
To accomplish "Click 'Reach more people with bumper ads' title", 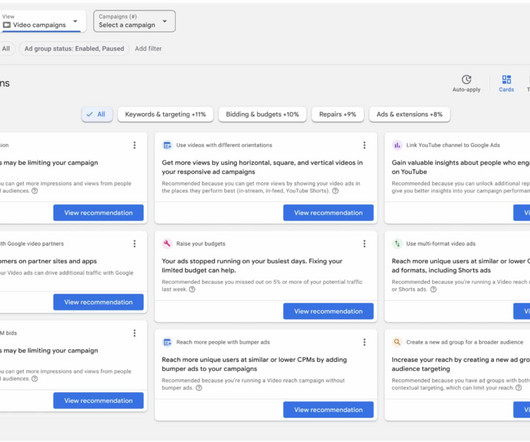I will (x=223, y=342).
